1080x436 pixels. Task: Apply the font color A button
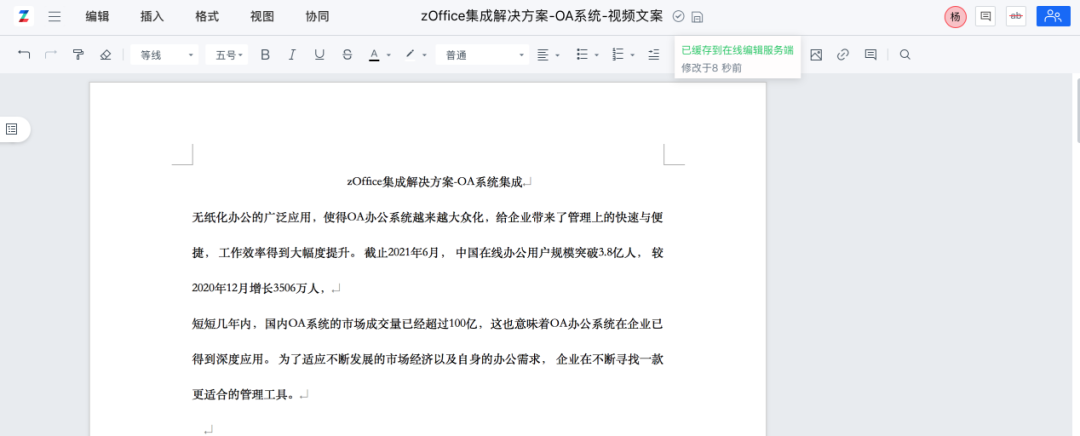pyautogui.click(x=374, y=54)
